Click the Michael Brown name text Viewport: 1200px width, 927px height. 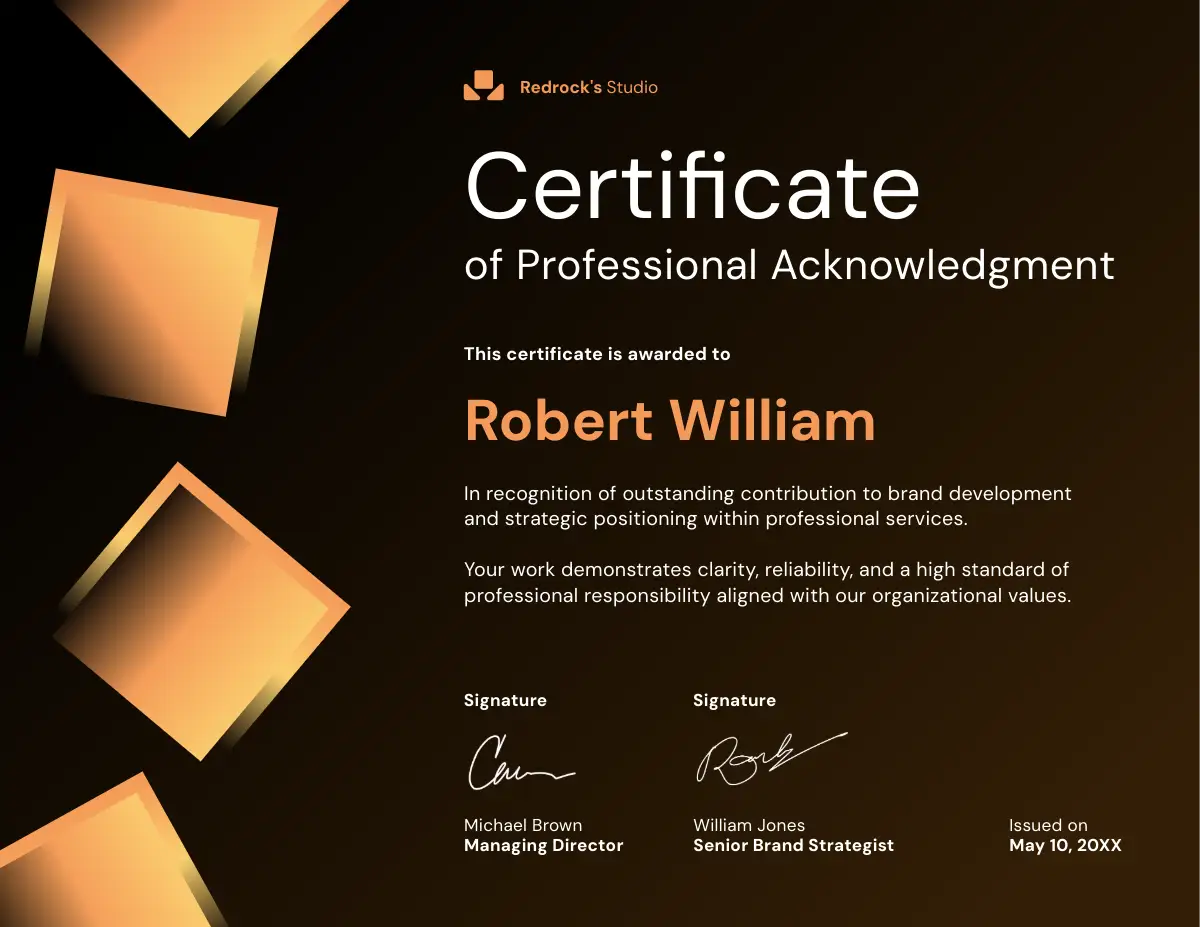point(523,825)
